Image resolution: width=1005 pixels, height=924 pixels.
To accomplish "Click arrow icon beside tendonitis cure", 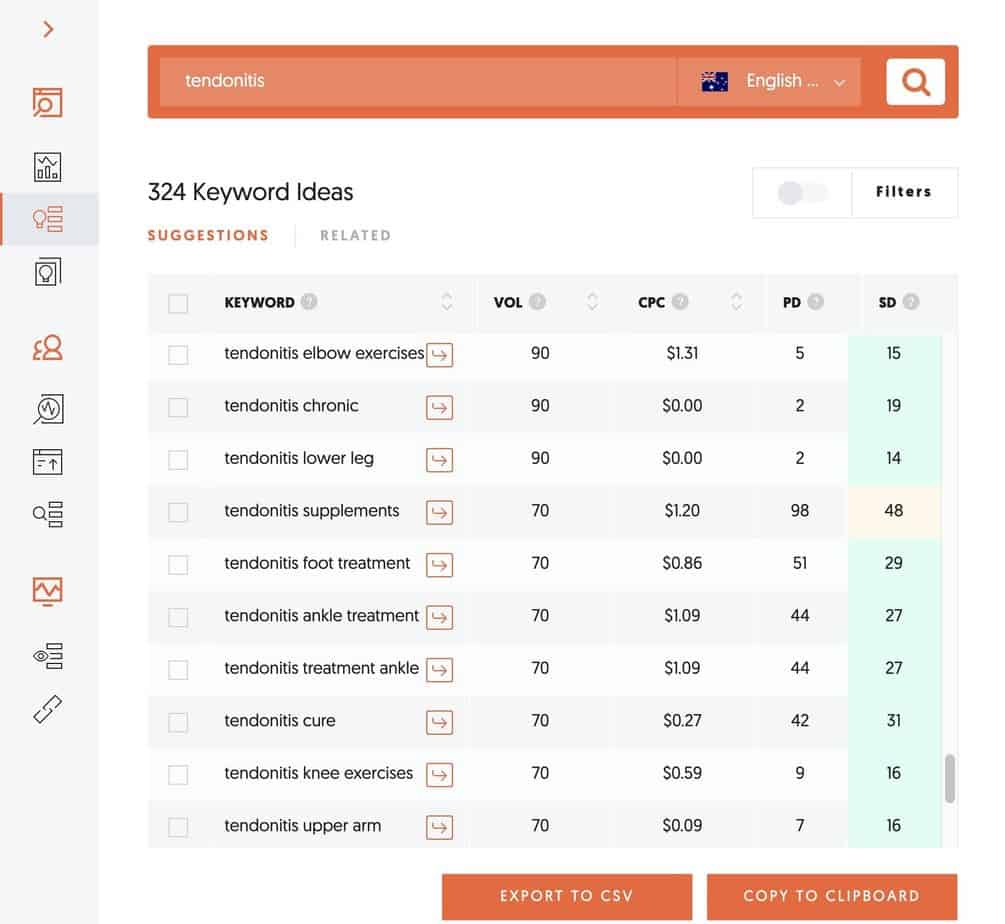I will [439, 722].
